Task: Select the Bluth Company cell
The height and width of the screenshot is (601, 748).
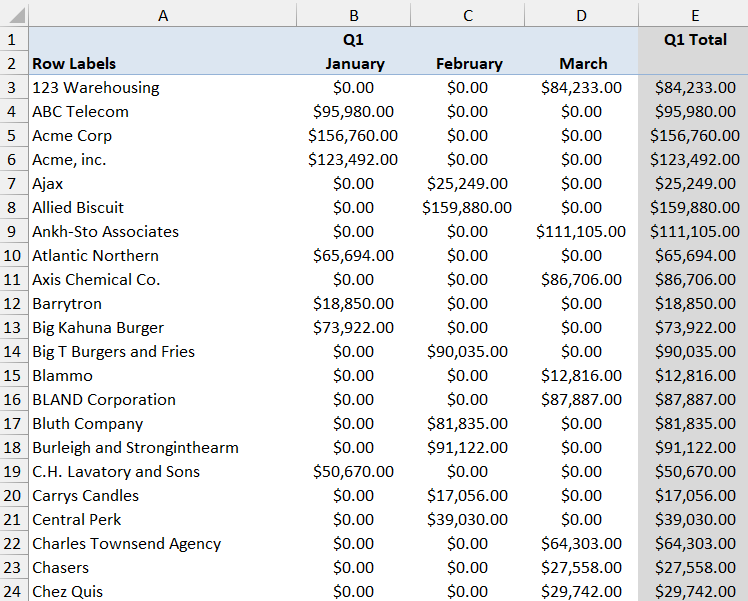Action: 163,424
